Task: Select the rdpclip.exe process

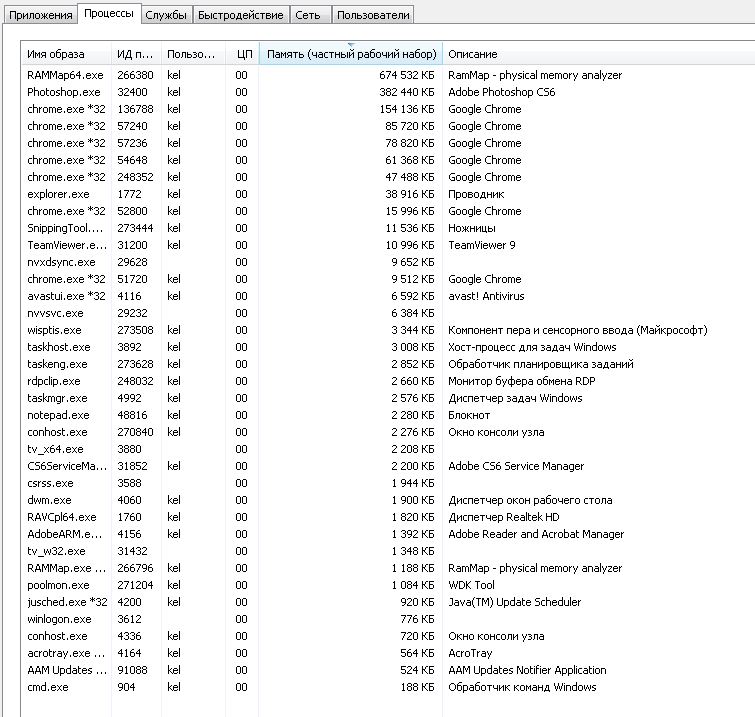Action: [388, 381]
